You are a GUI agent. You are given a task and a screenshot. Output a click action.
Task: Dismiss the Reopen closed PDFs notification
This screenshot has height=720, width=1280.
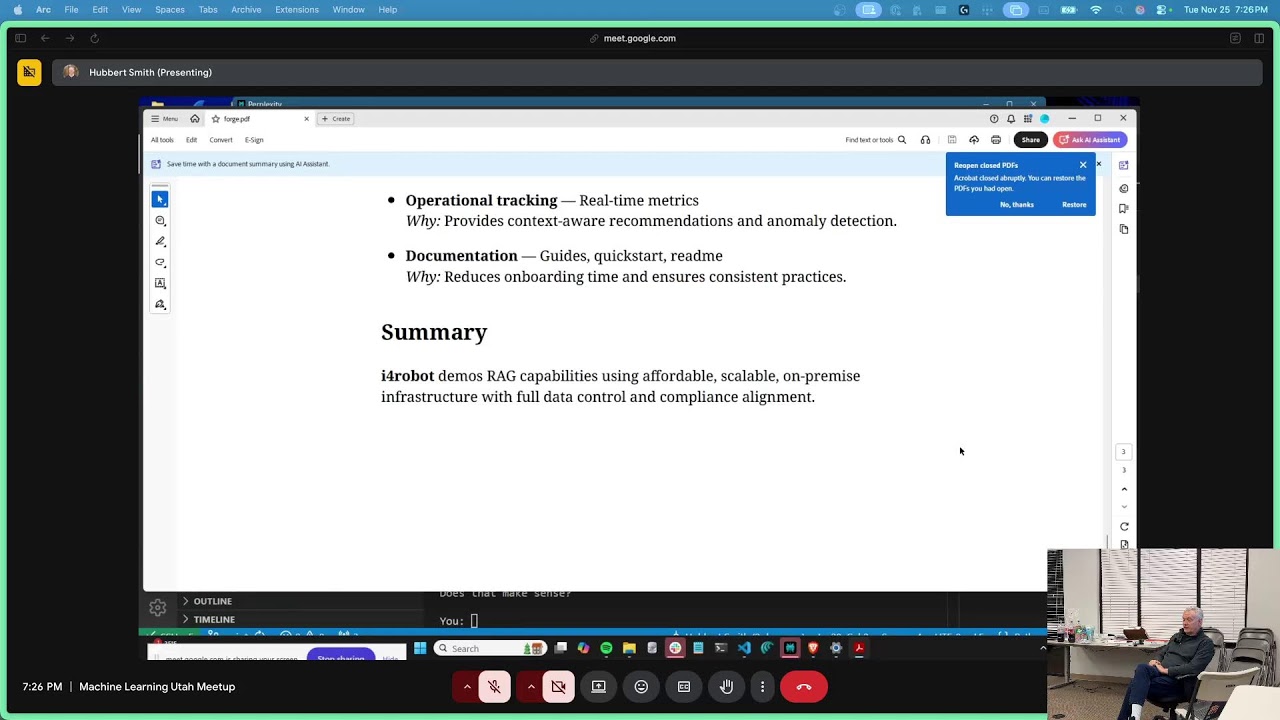pos(1083,165)
